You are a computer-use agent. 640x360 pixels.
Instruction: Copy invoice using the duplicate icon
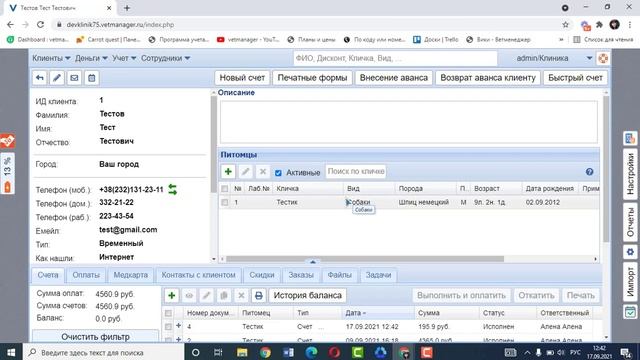224,296
